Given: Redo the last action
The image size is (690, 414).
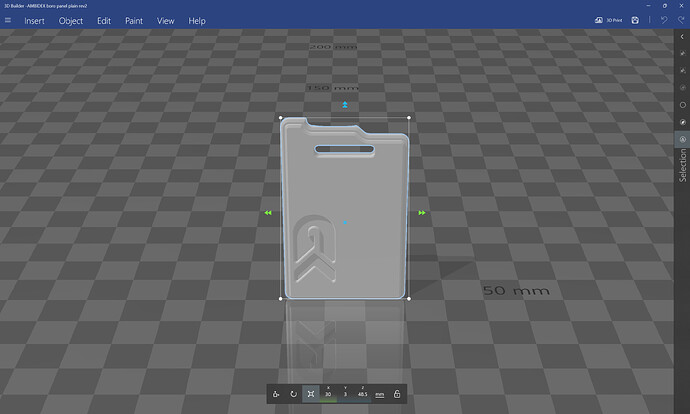Looking at the screenshot, I should coord(681,20).
